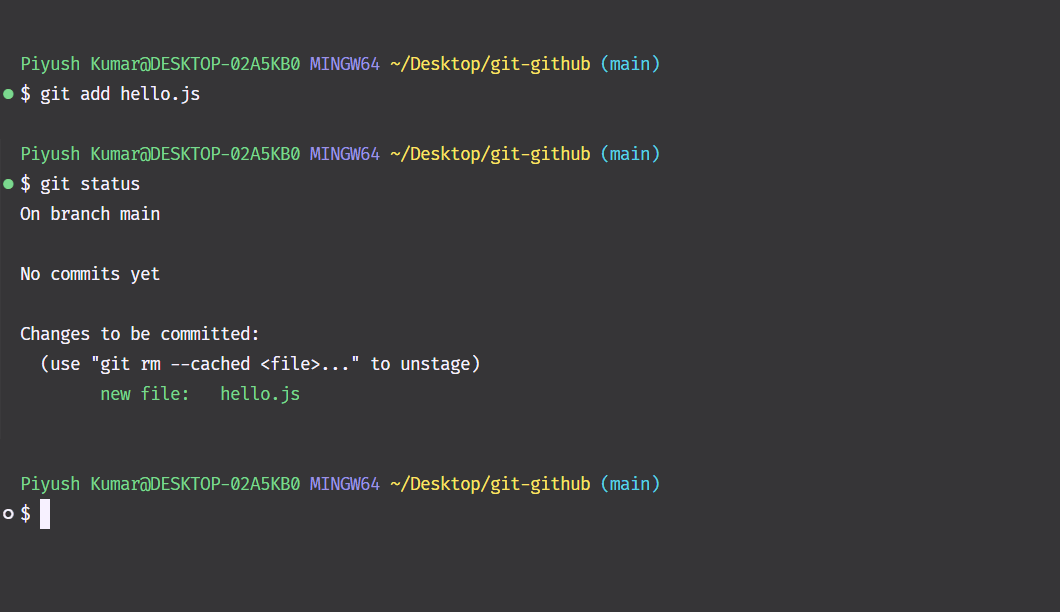The height and width of the screenshot is (612, 1060).
Task: Click the "Changes to be committed:" heading
Action: pyautogui.click(x=140, y=334)
